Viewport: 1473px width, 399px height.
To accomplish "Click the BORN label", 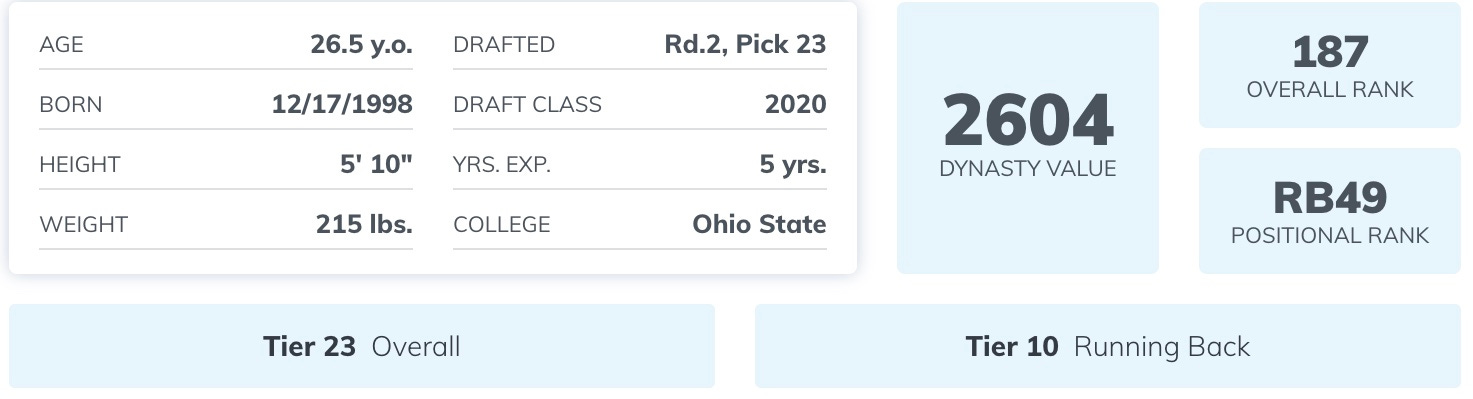I will coord(70,105).
